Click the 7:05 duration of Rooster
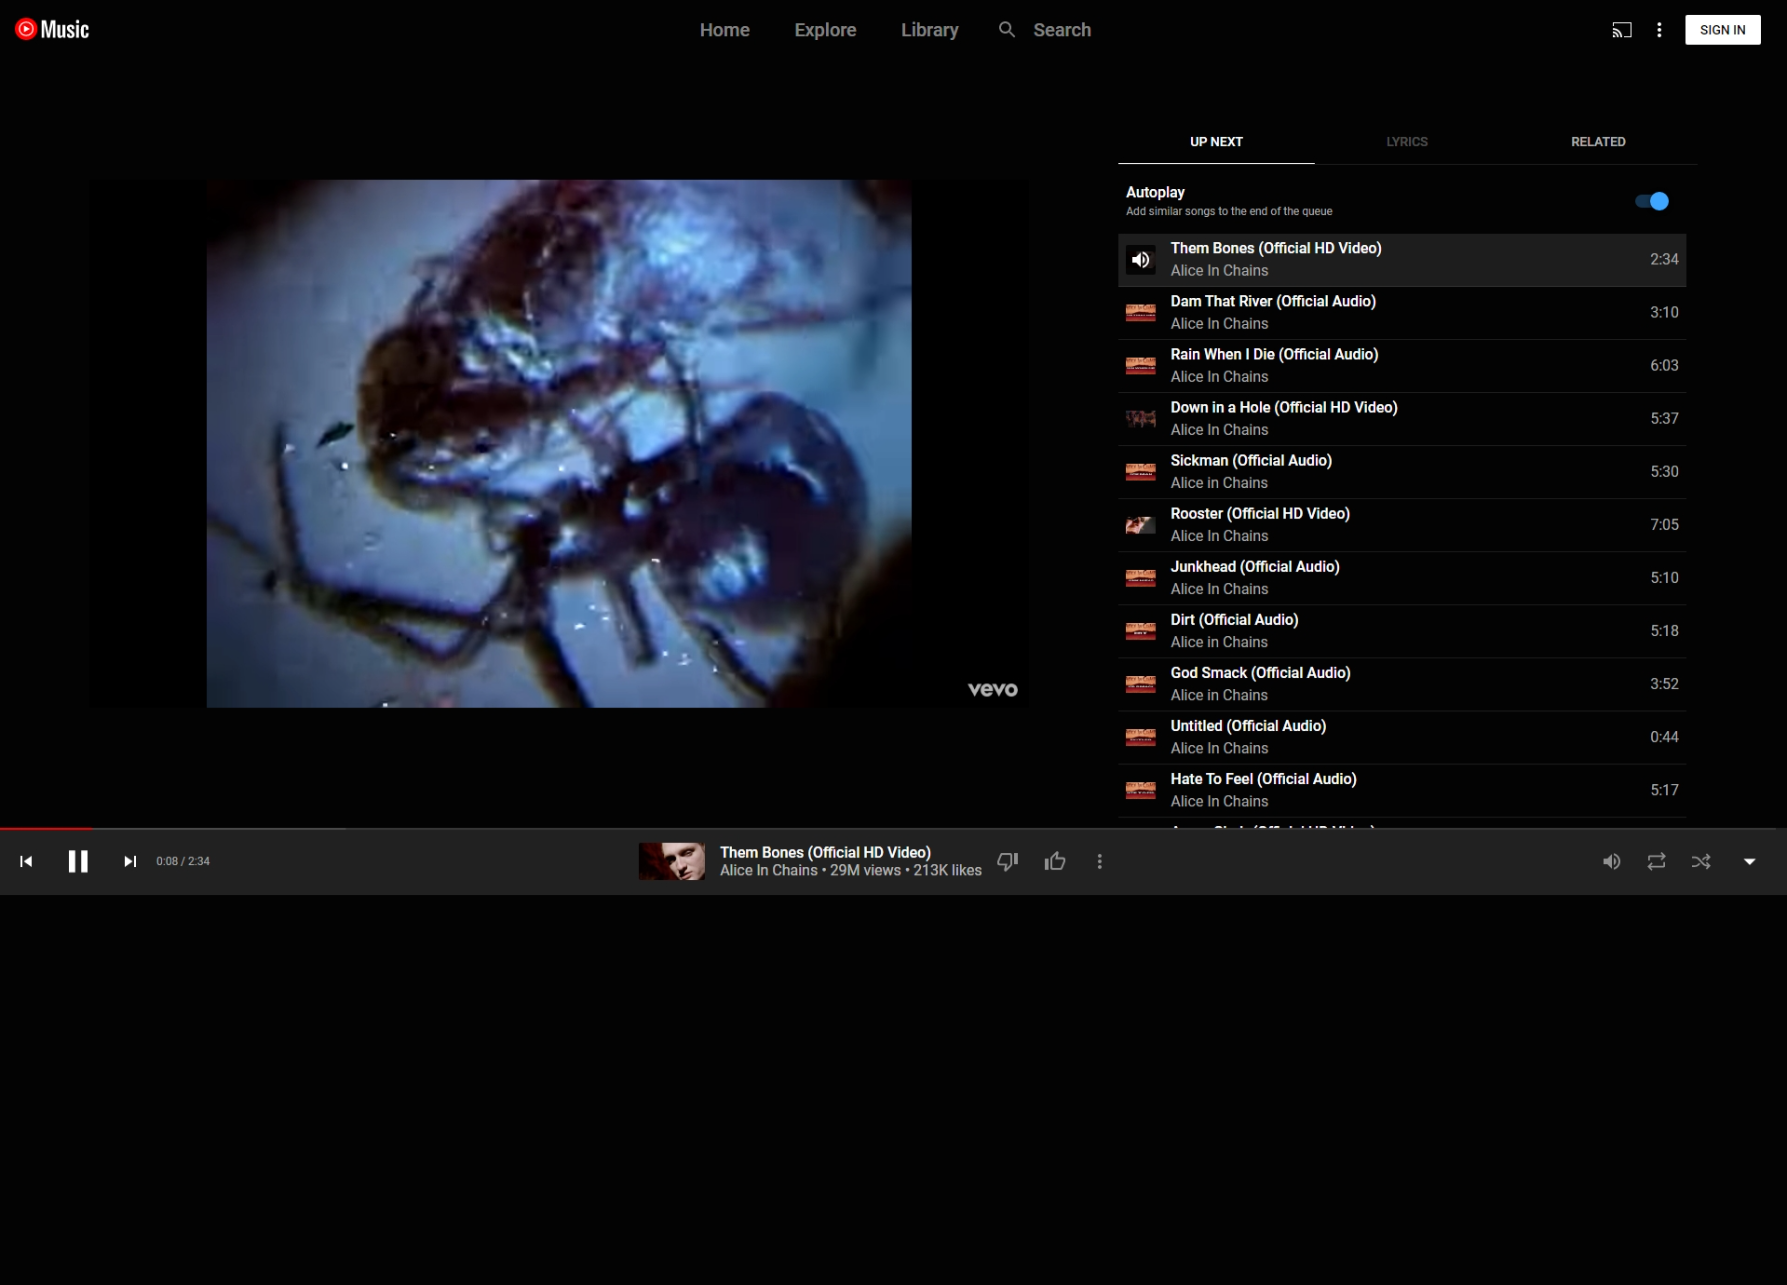Viewport: 1787px width, 1285px height. coord(1664,525)
